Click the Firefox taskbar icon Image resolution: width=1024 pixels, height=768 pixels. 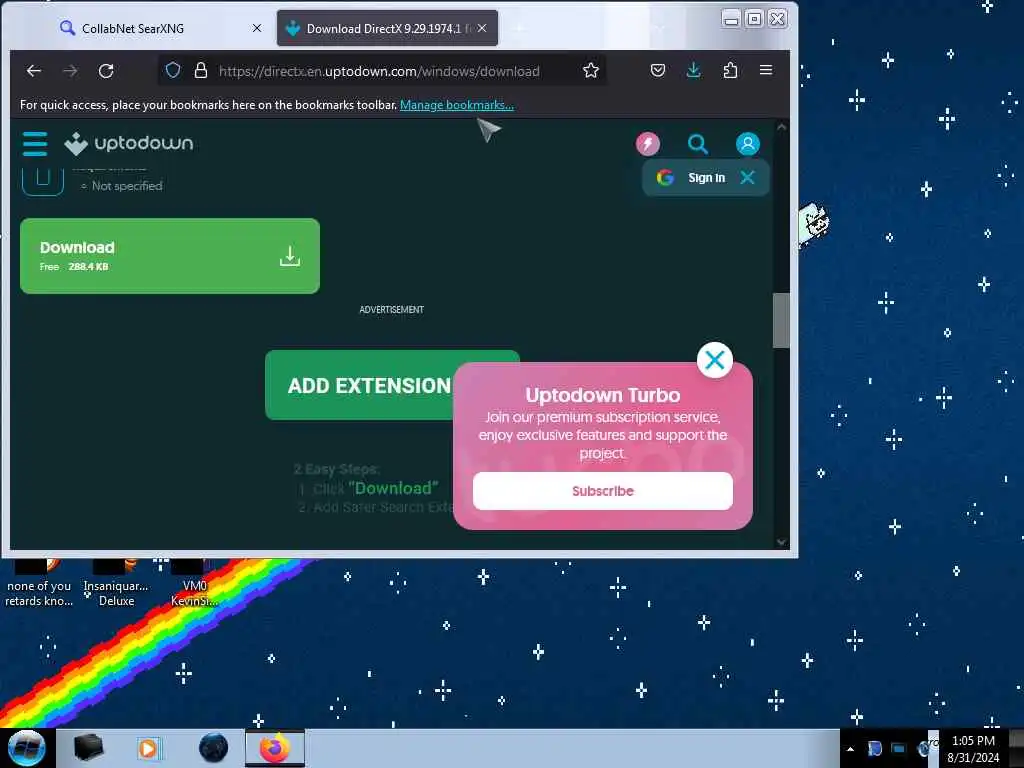tap(275, 748)
